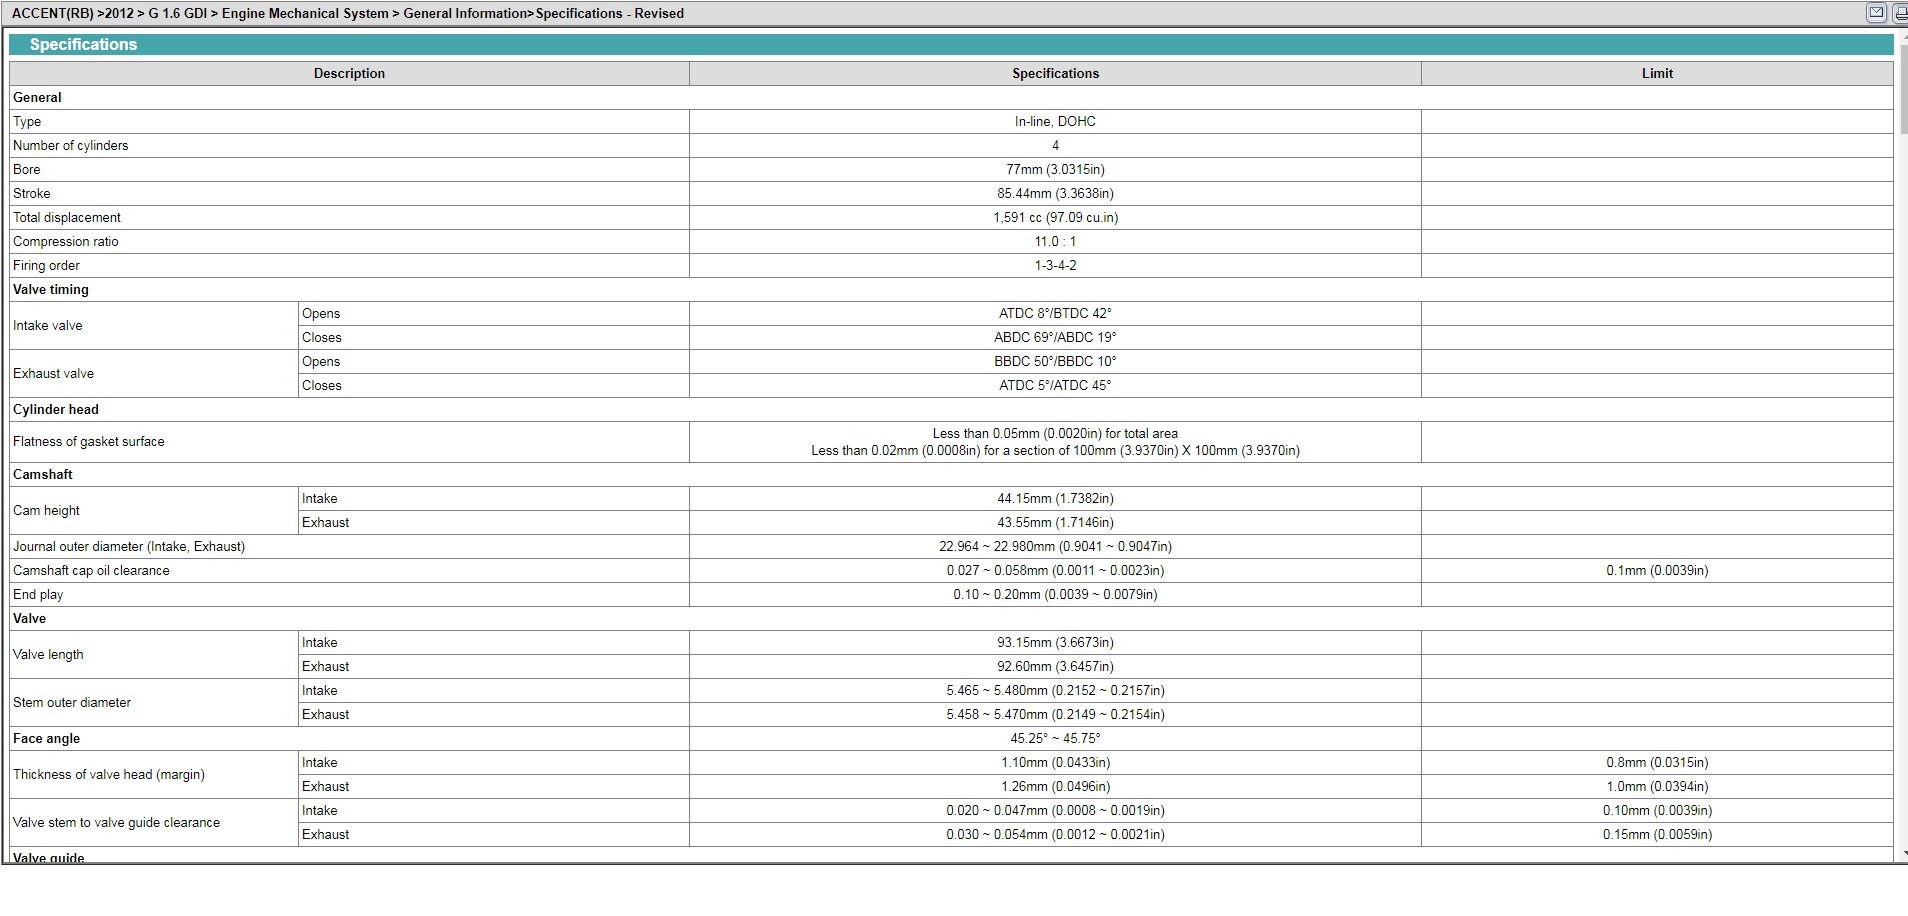Select the 'Cylinder head' section heading

tap(56, 409)
